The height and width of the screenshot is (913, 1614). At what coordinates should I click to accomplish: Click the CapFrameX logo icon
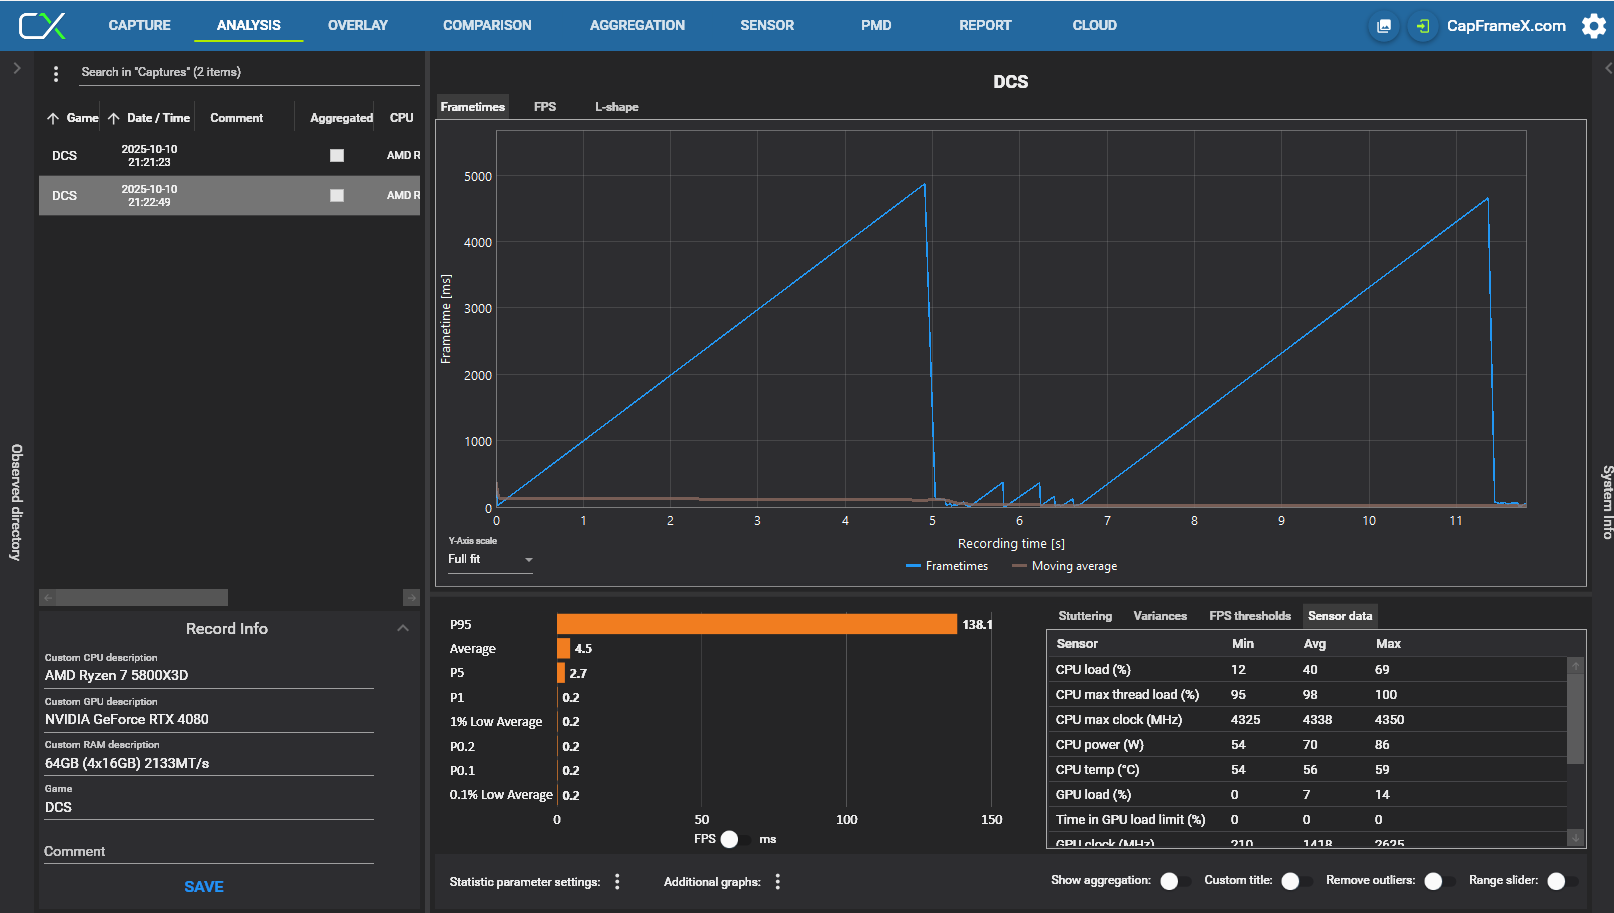42,25
